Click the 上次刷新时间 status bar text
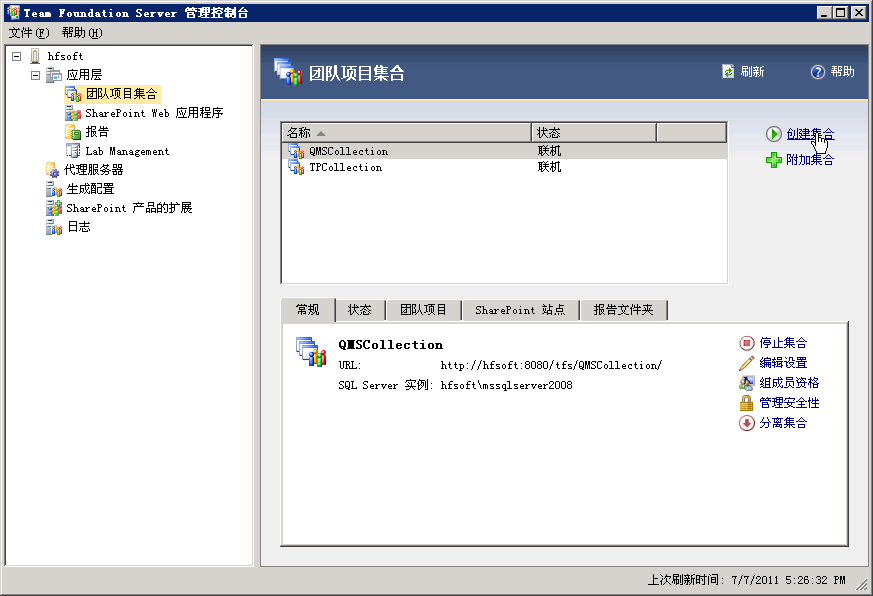The height and width of the screenshot is (596, 873). pyautogui.click(x=746, y=580)
